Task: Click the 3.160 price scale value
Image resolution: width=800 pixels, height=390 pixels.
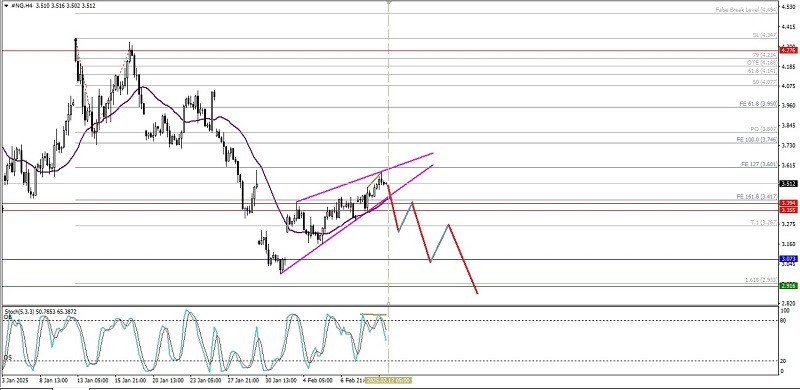Action: point(788,245)
